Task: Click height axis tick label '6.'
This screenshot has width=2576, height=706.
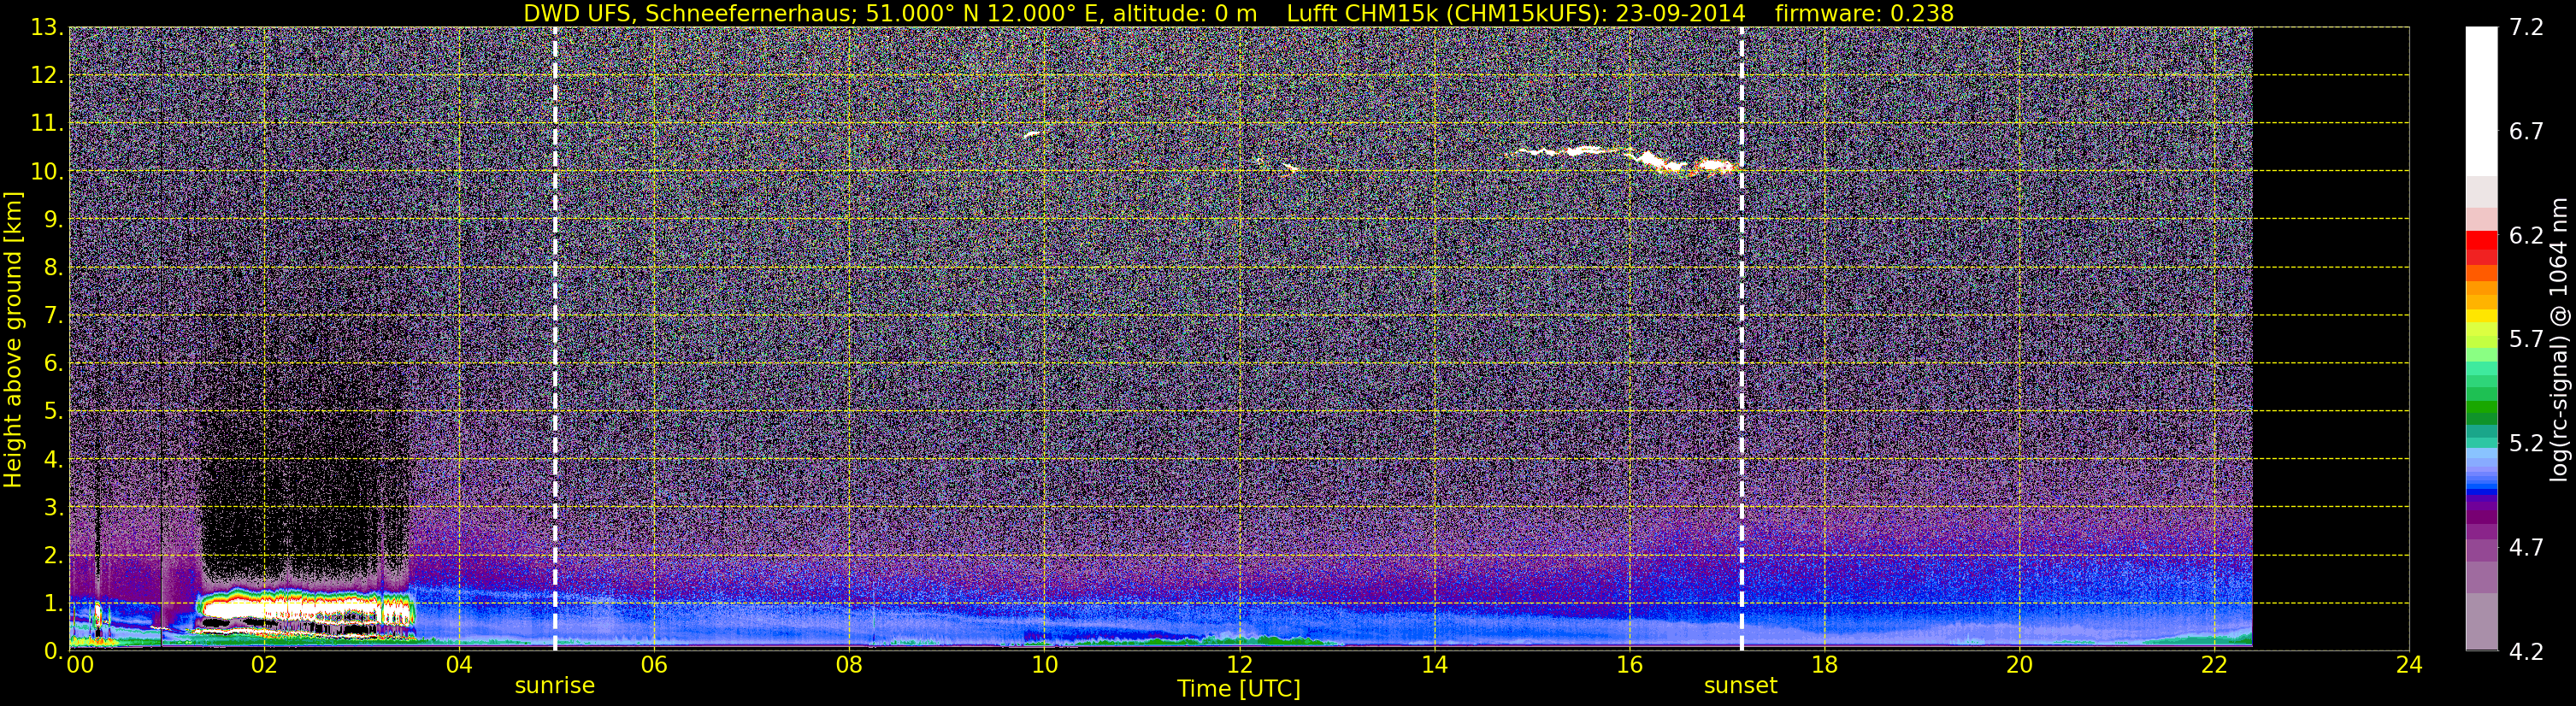Action: coord(53,364)
